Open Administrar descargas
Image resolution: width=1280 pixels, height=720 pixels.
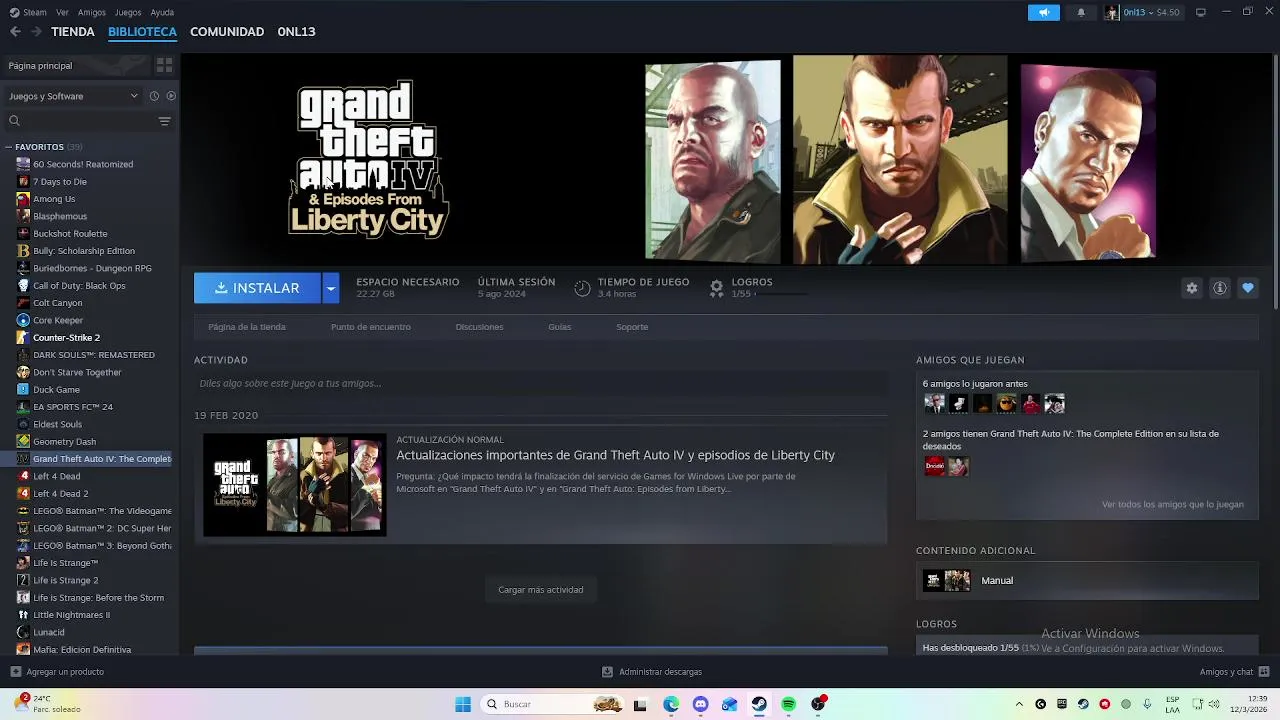pyautogui.click(x=652, y=672)
